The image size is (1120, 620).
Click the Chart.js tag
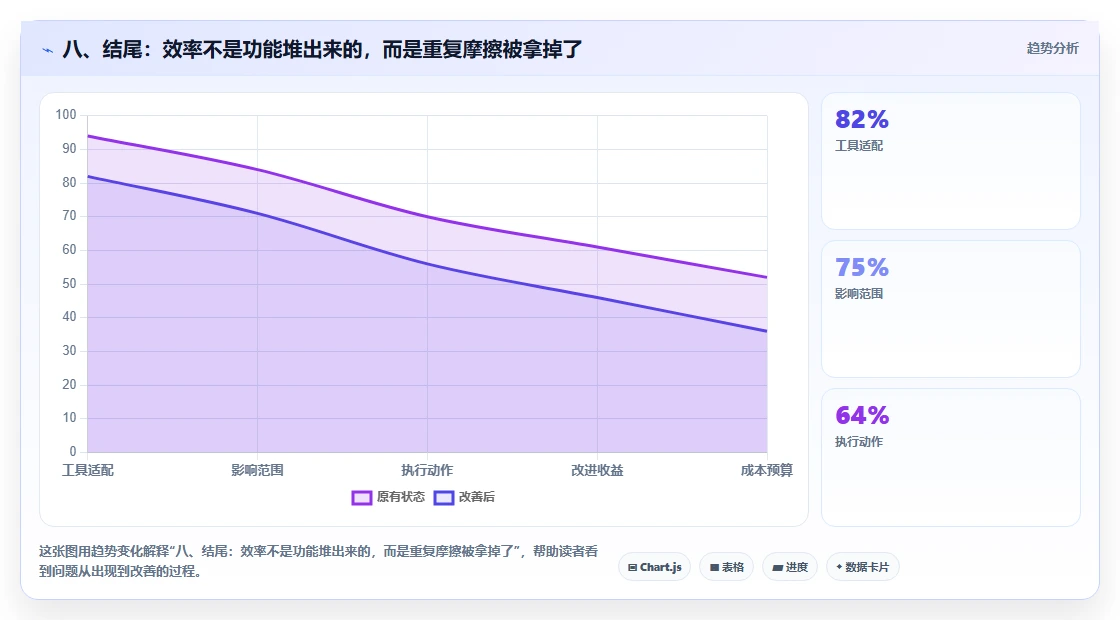coord(654,567)
